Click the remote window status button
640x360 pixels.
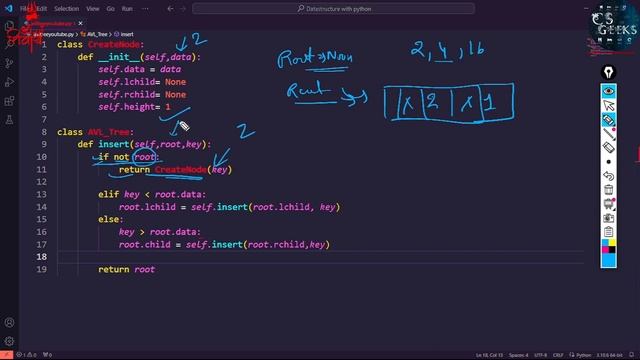7,355
